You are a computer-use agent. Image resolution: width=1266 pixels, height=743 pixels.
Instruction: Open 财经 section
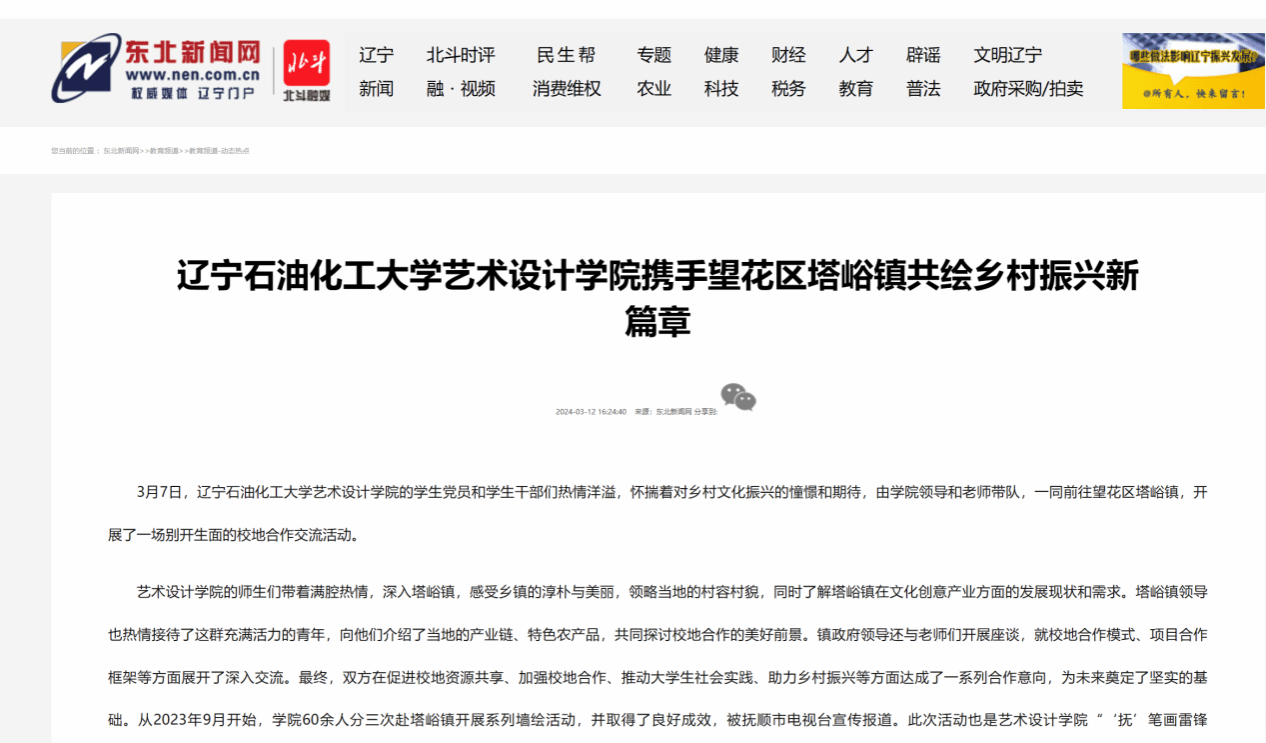click(788, 55)
